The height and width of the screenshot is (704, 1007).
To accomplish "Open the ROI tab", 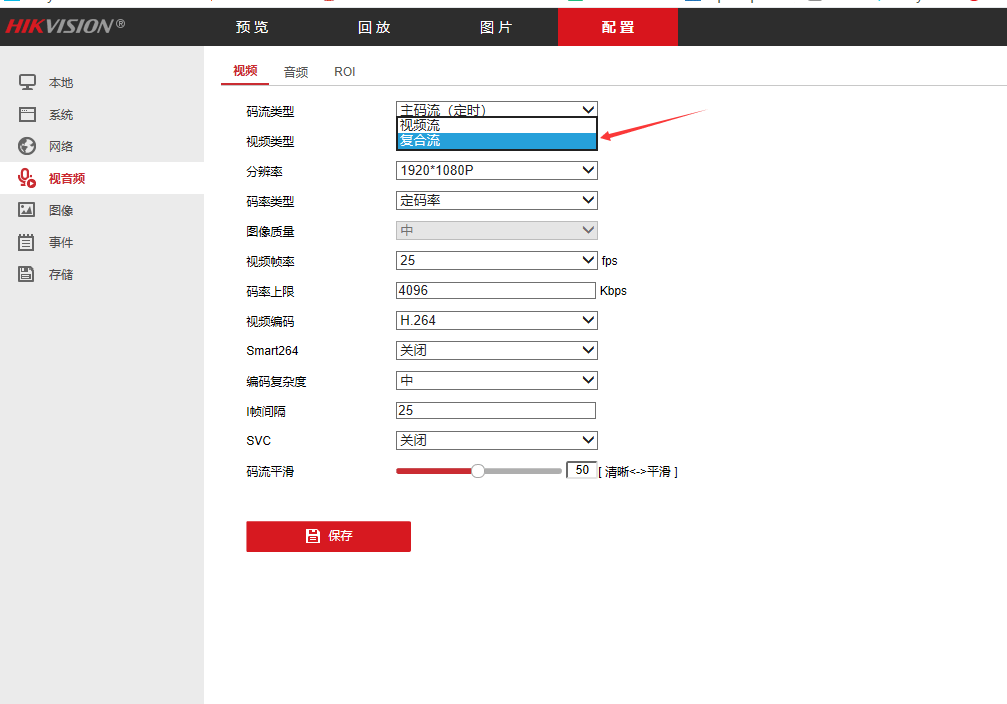I will click(x=344, y=71).
